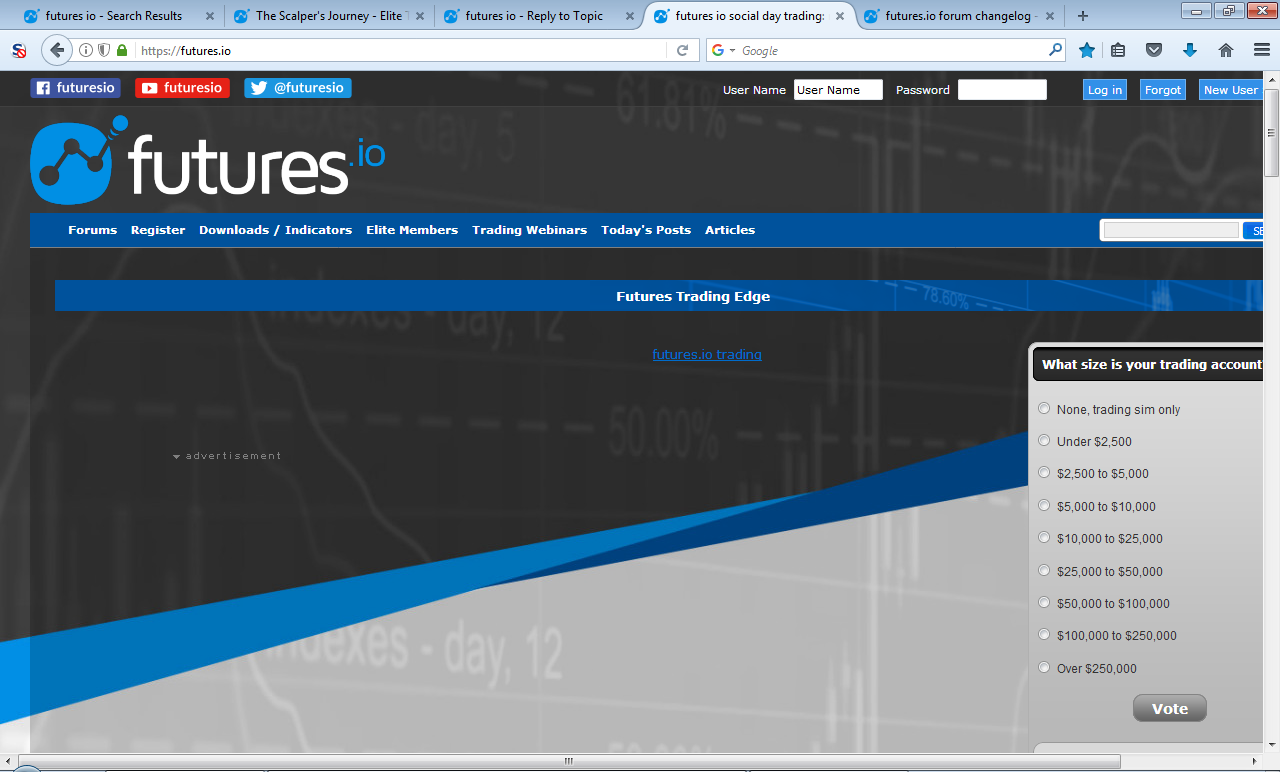Screen dimensions: 1280x772
Task: Open tracking protection shield icon
Action: pos(104,50)
